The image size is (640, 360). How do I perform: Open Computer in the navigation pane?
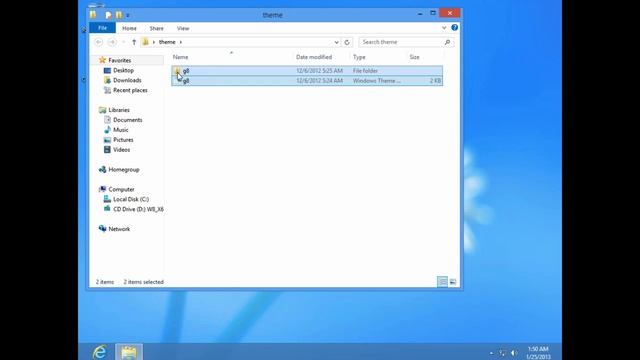pos(121,189)
